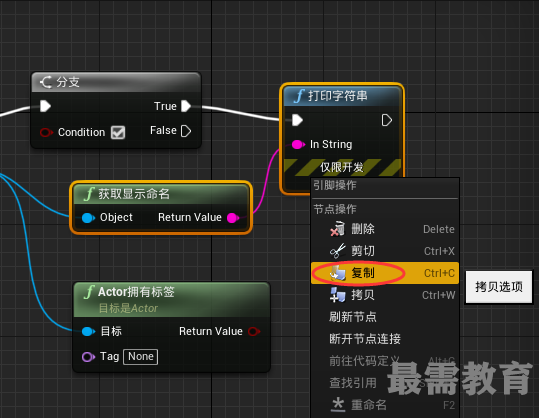Choose 查找引用 in context menu

385,383
